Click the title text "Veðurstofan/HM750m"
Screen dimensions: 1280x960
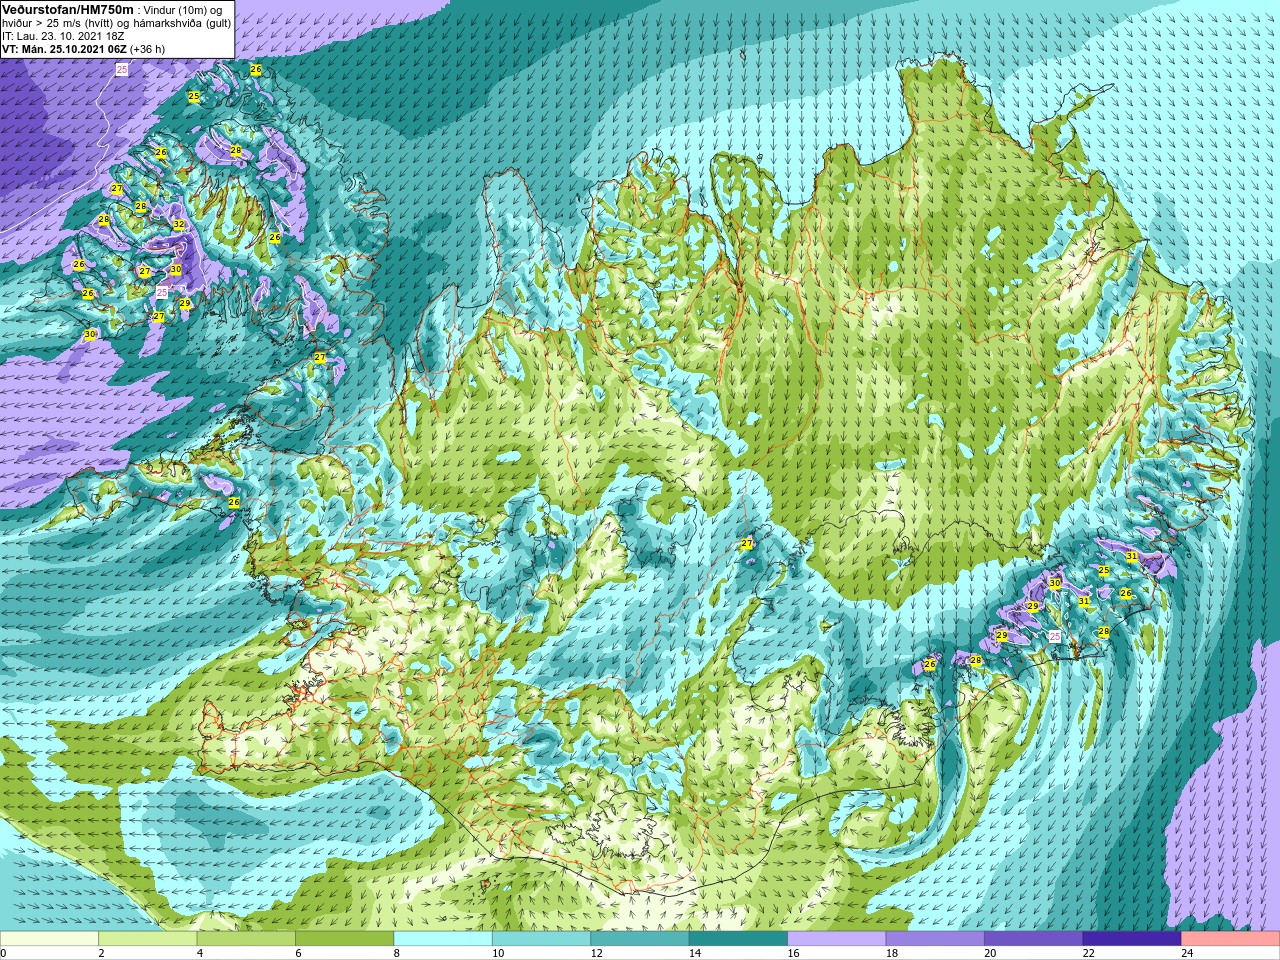68,8
